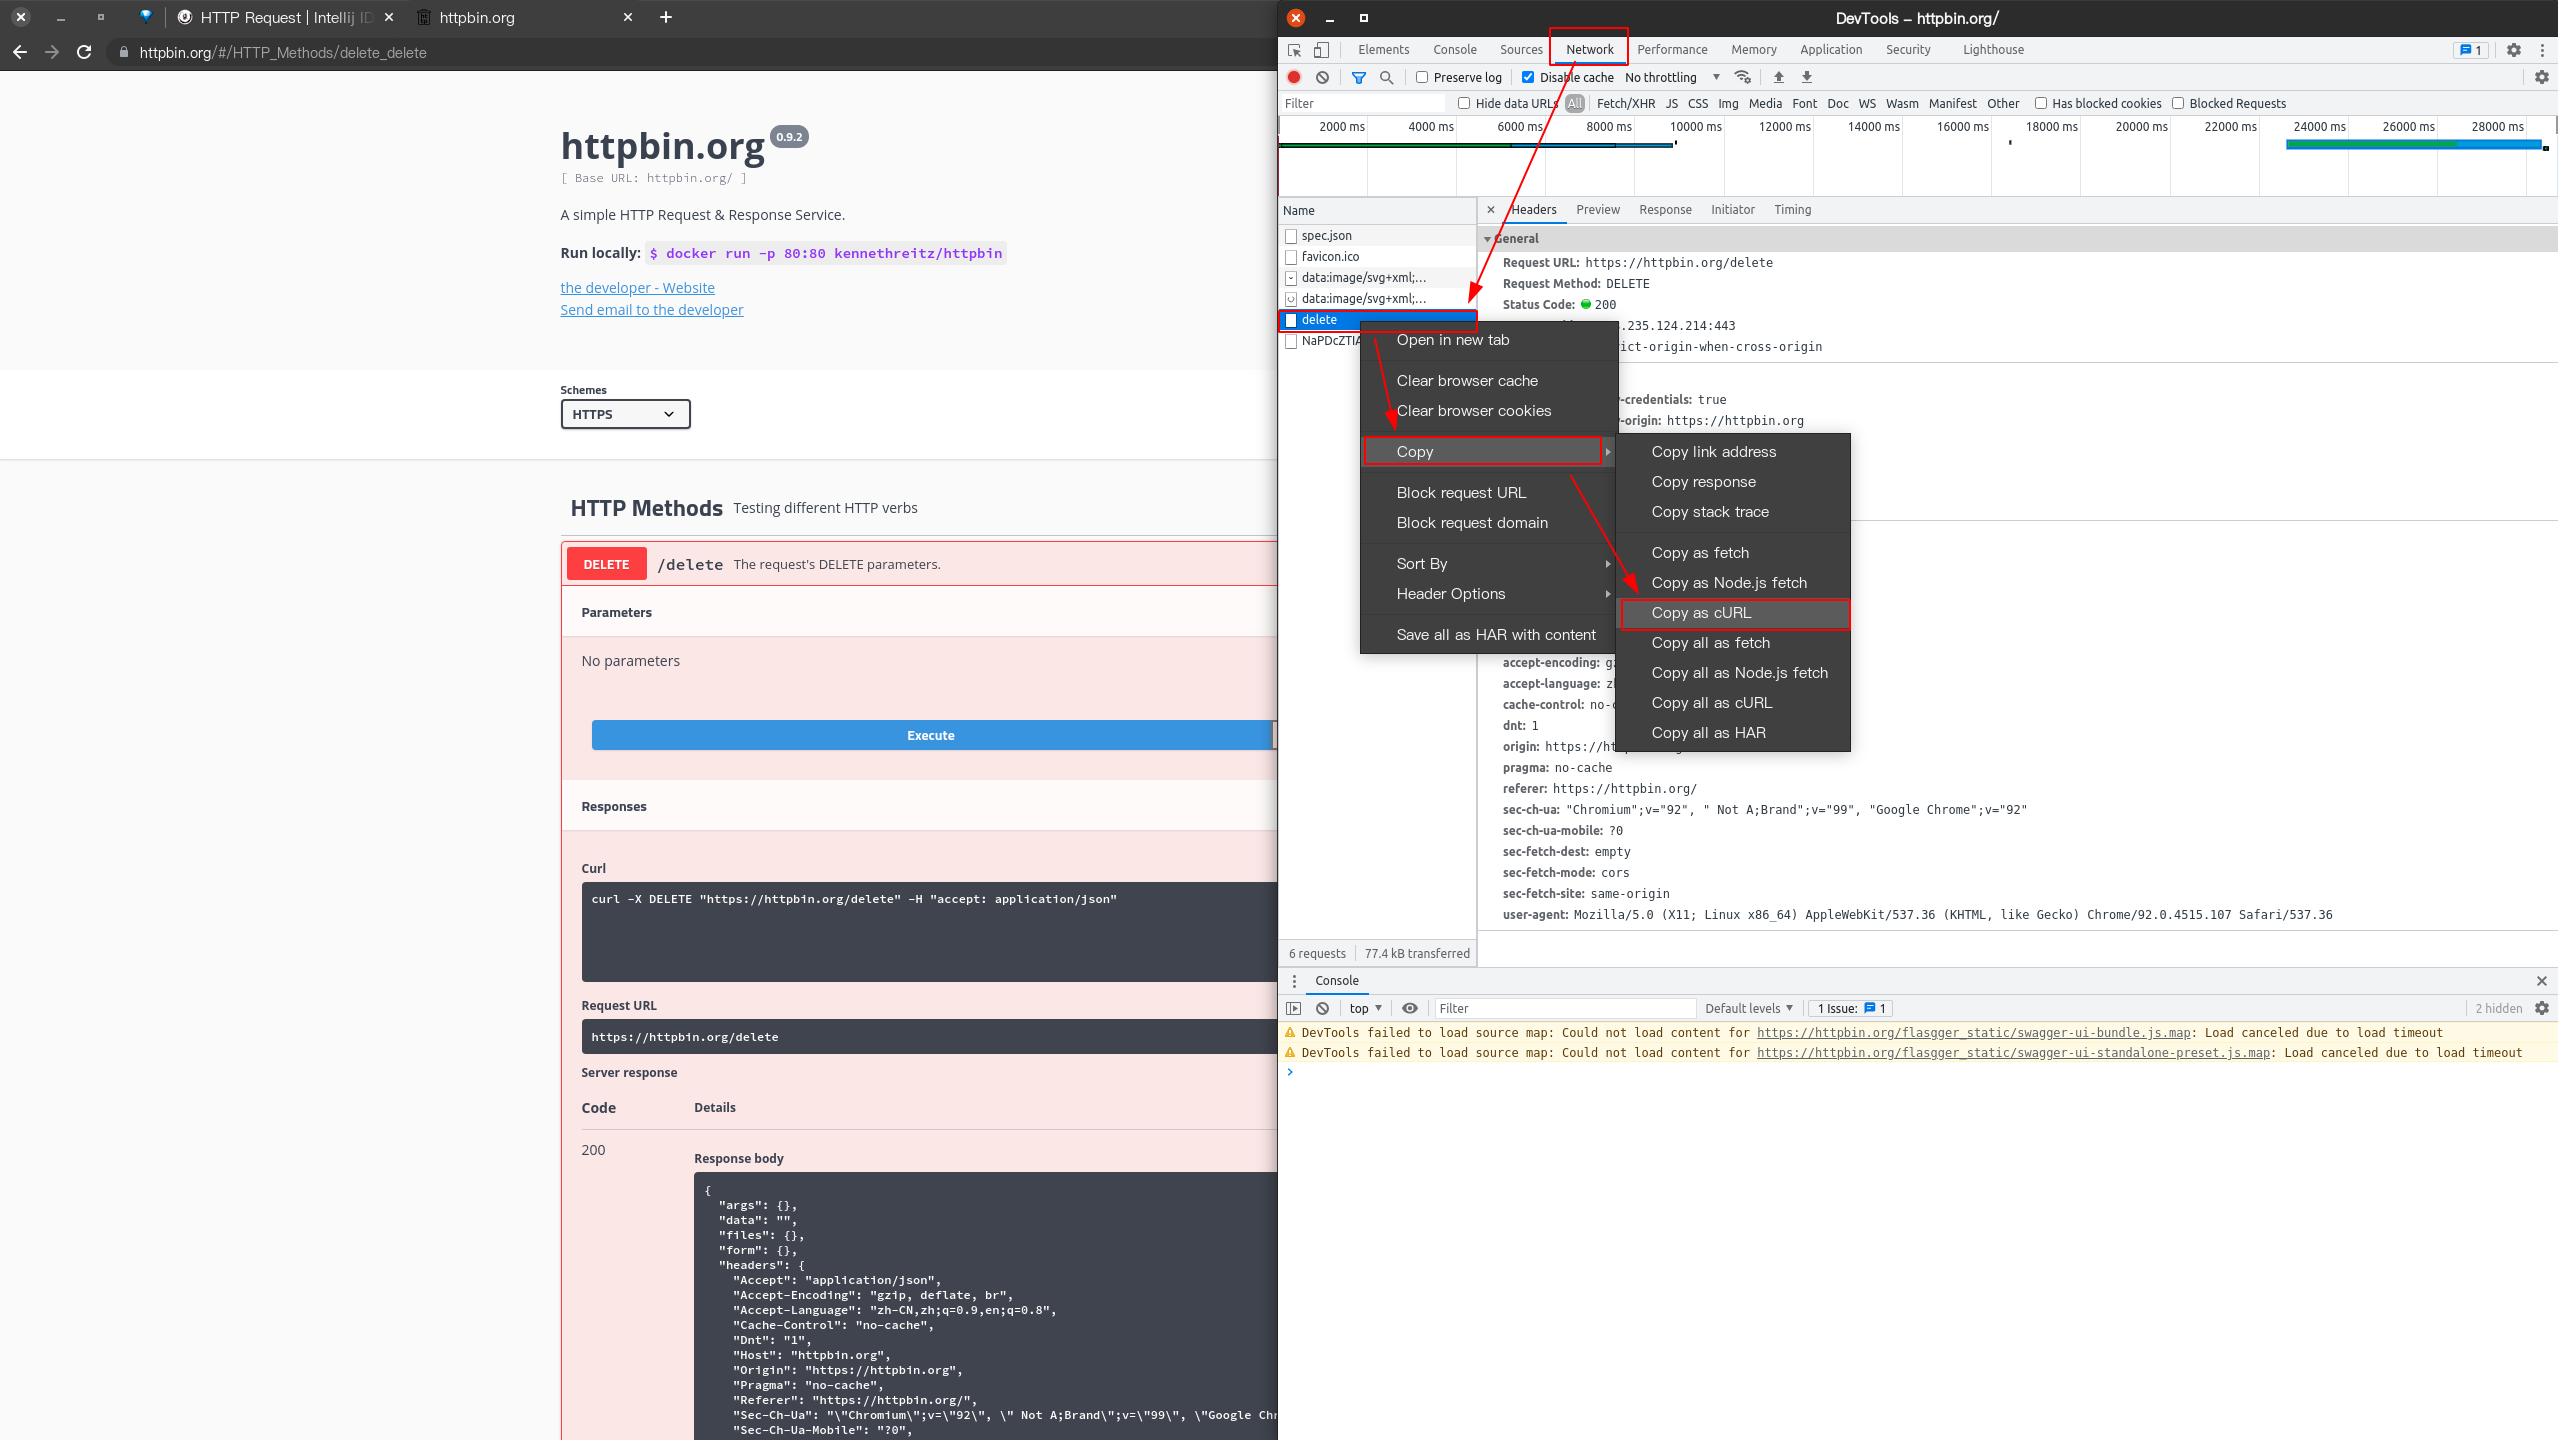Switch to HTTP Request IntelliJ tab
2558x1440 pixels.
[x=285, y=17]
